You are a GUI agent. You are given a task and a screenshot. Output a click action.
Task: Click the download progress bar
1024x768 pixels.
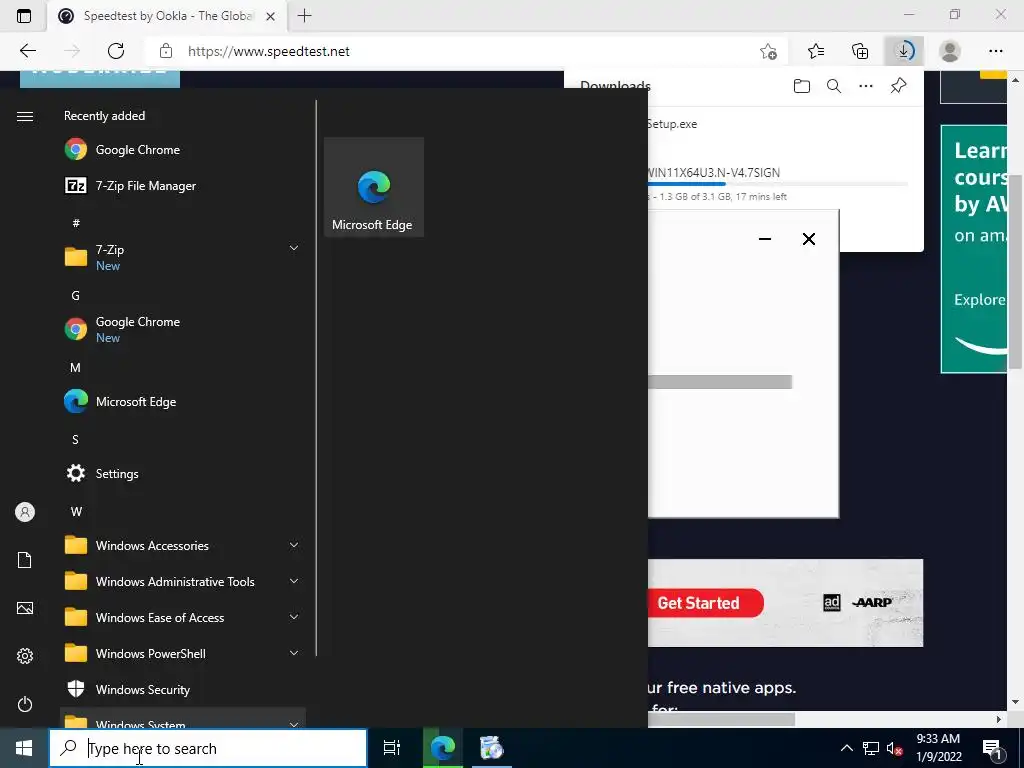click(777, 185)
